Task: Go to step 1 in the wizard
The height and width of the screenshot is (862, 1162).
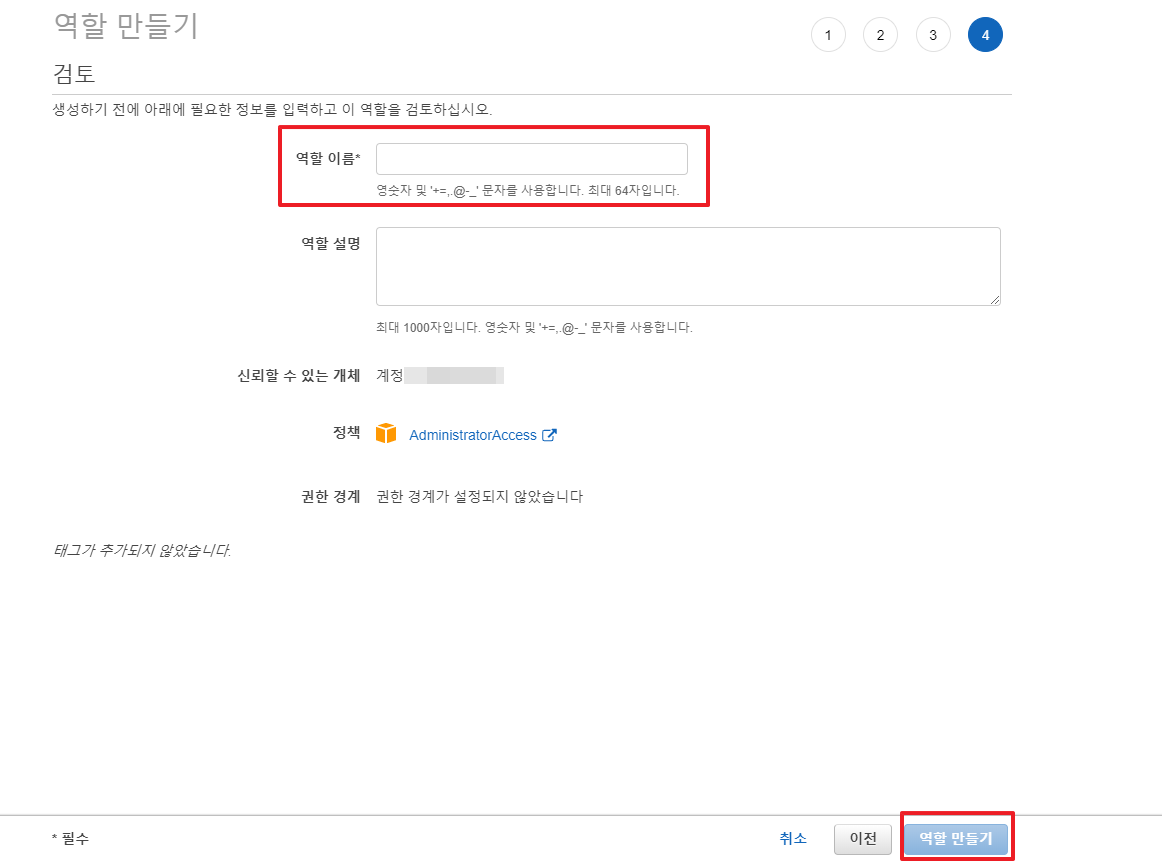Action: [828, 35]
